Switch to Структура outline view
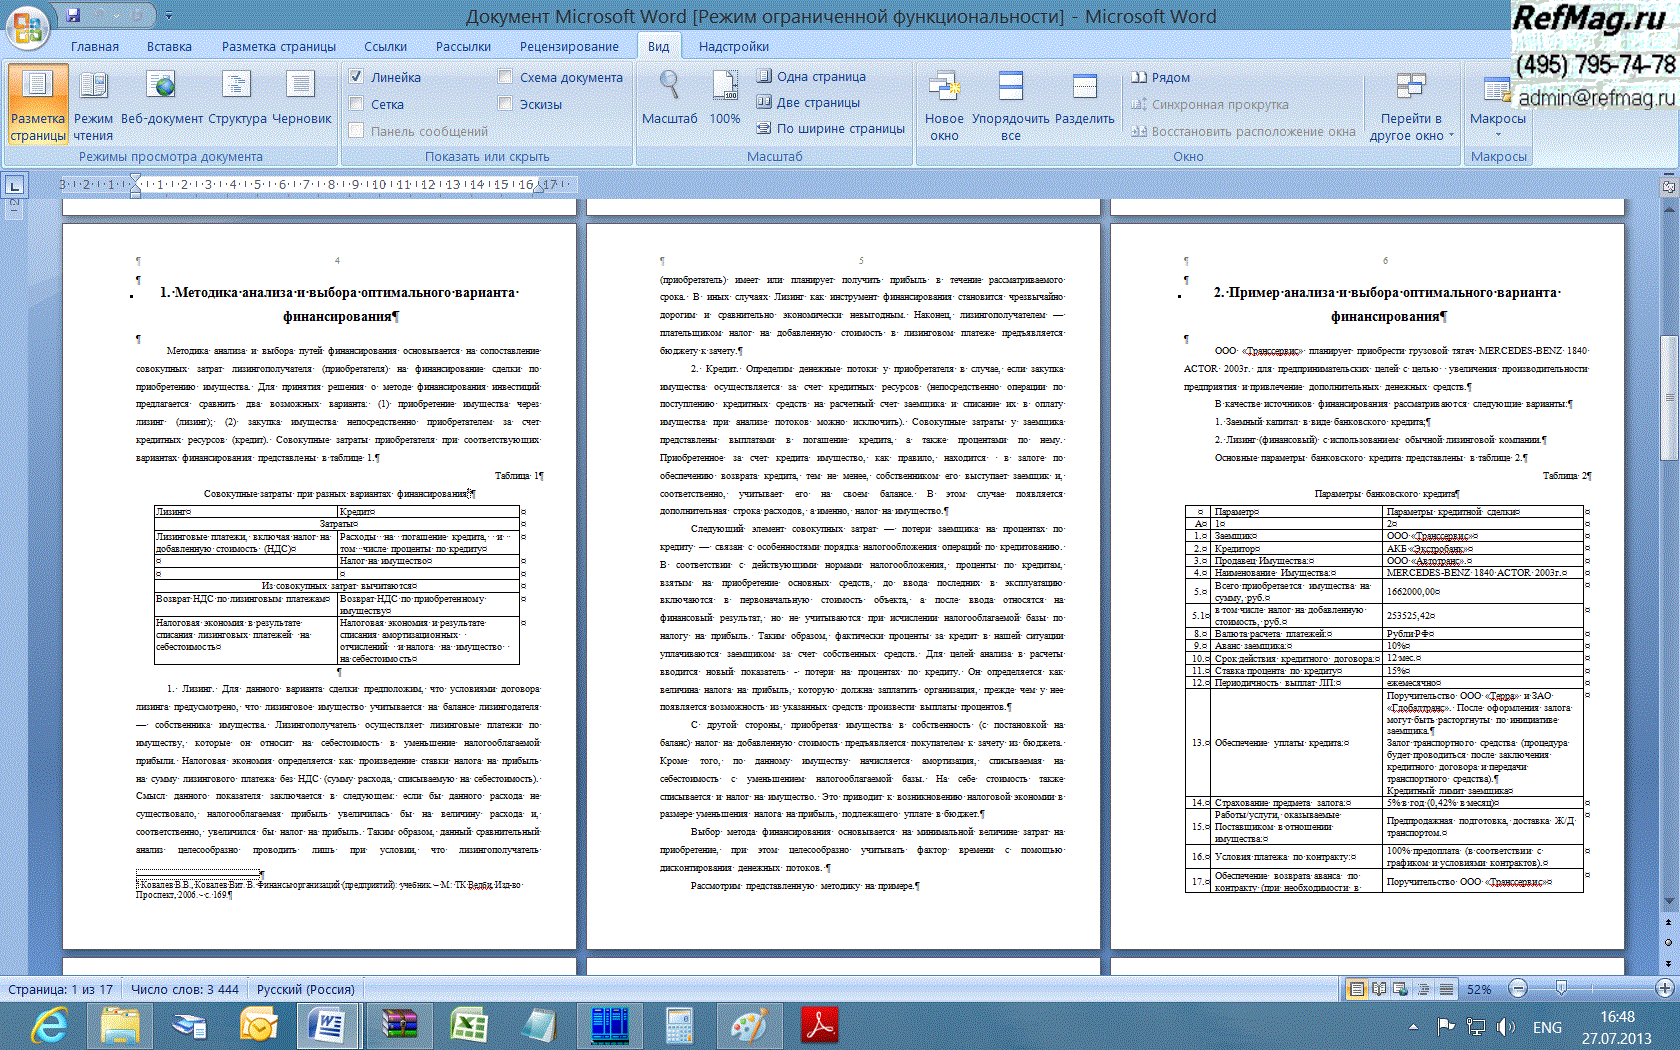 pos(237,88)
